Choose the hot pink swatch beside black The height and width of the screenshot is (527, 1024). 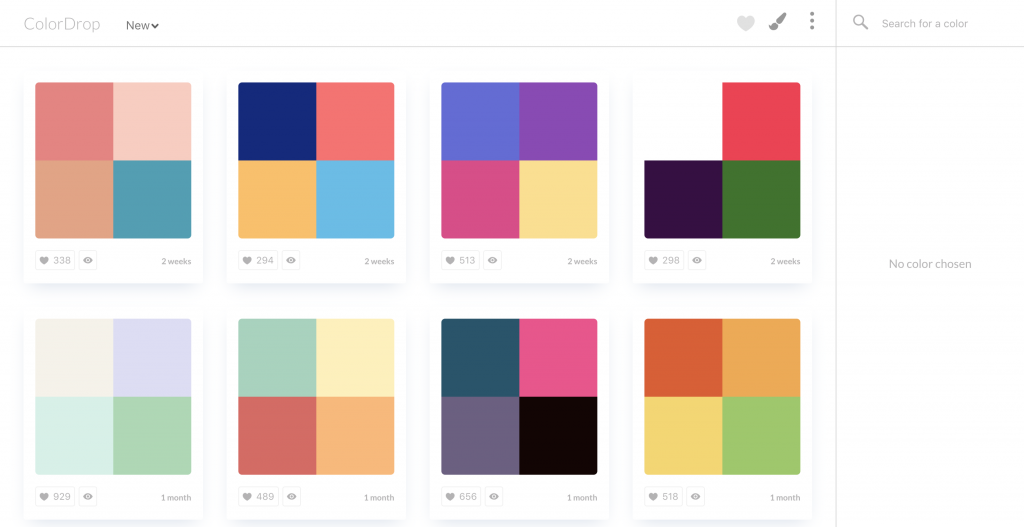point(558,357)
